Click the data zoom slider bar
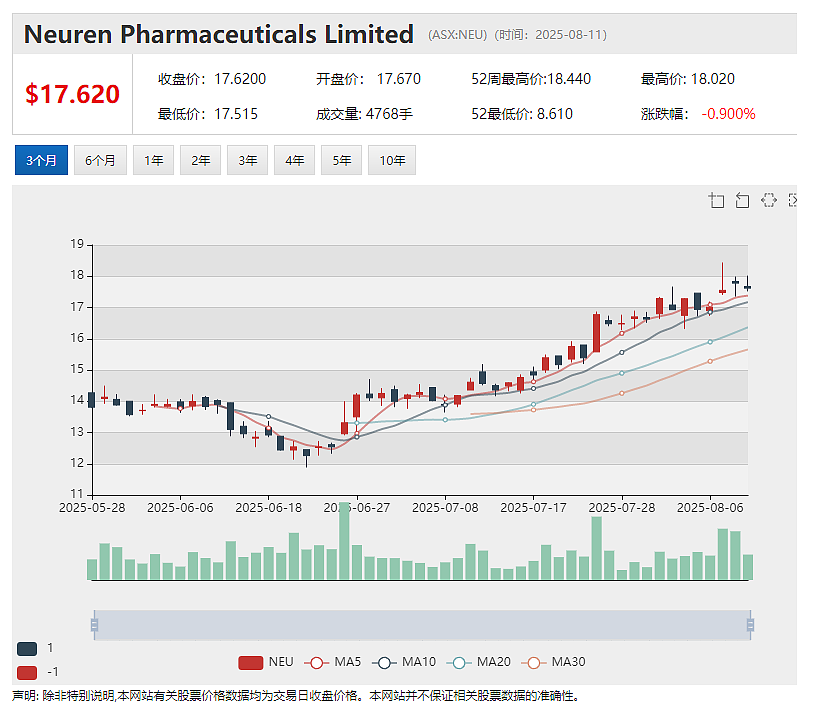815x710 pixels. (x=422, y=625)
